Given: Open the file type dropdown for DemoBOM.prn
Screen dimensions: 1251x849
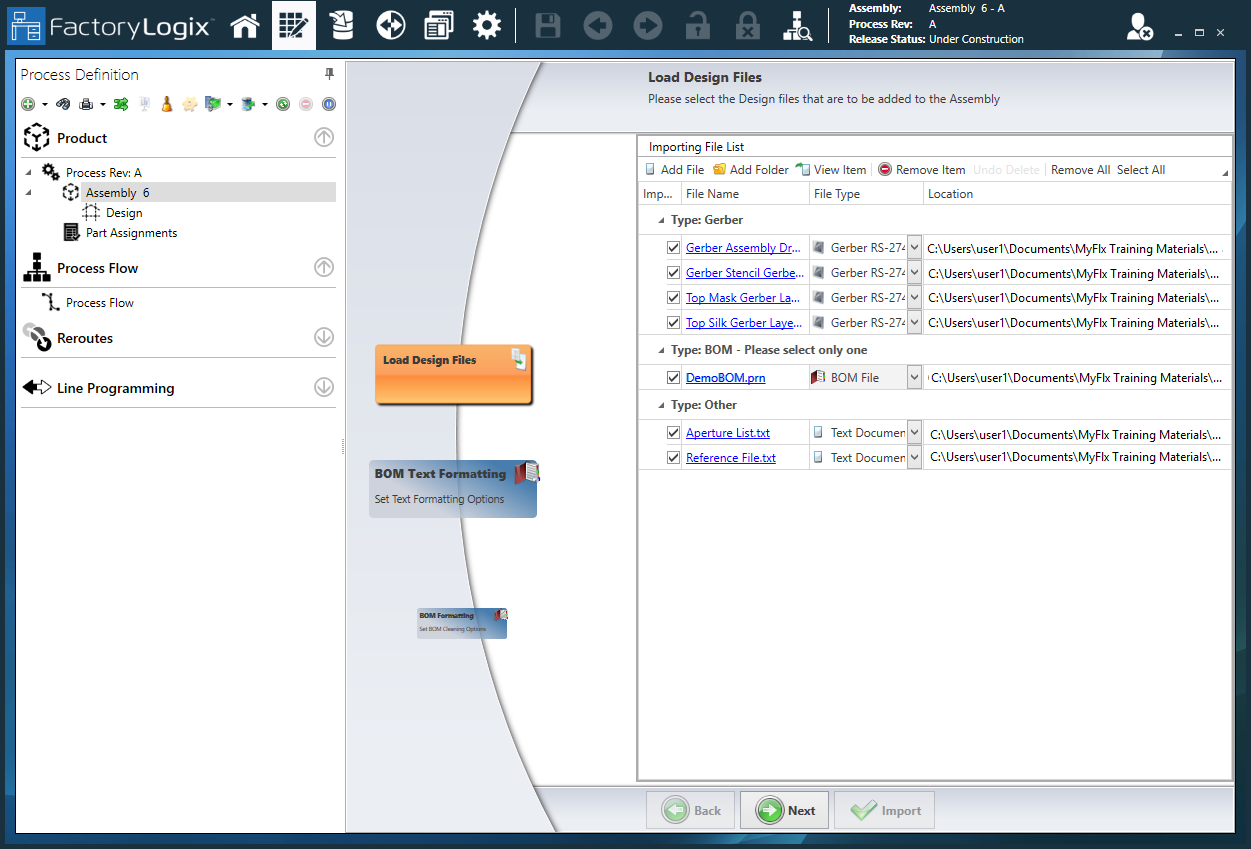Looking at the screenshot, I should (x=914, y=377).
